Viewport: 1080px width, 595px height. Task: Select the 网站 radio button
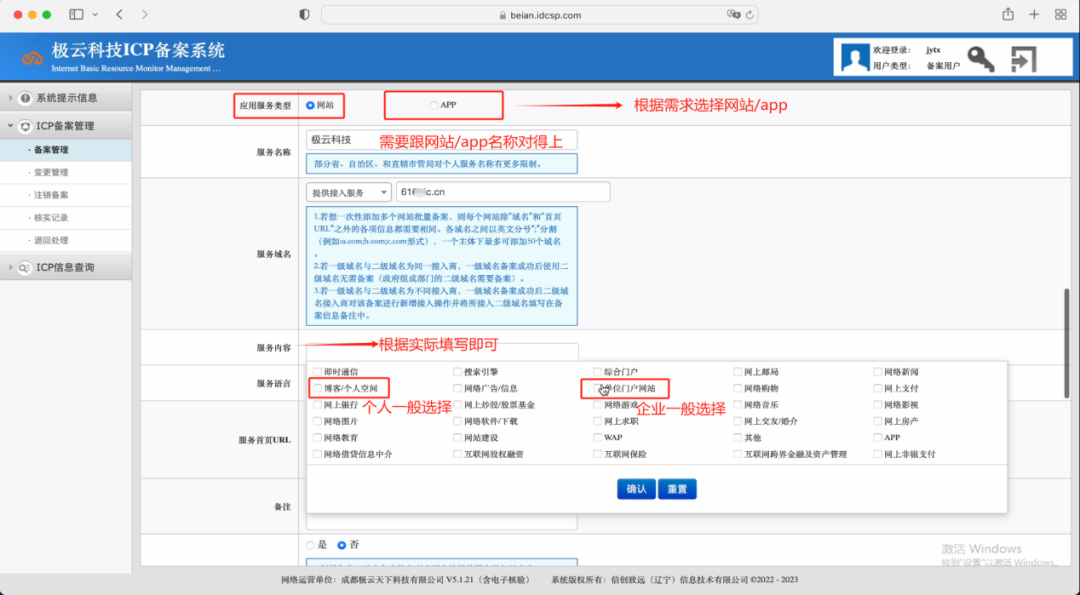click(x=311, y=105)
